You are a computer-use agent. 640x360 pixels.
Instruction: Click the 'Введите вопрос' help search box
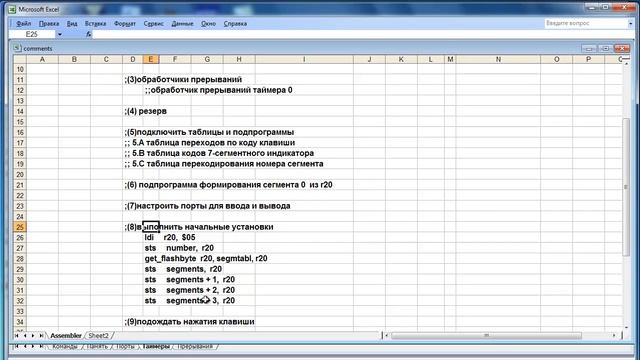586,24
